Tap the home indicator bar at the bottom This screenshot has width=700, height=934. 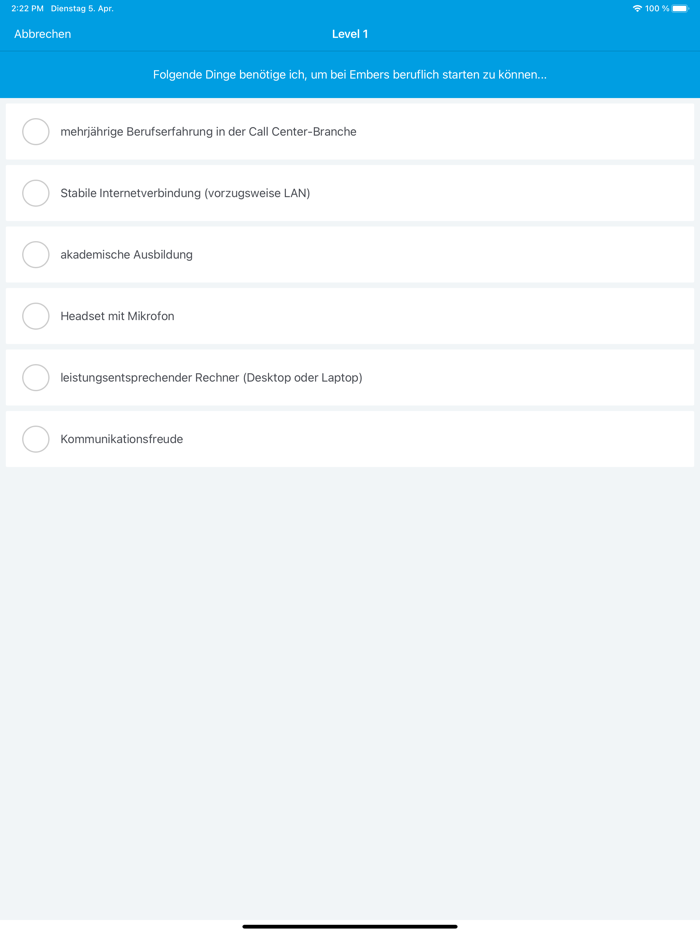click(350, 926)
